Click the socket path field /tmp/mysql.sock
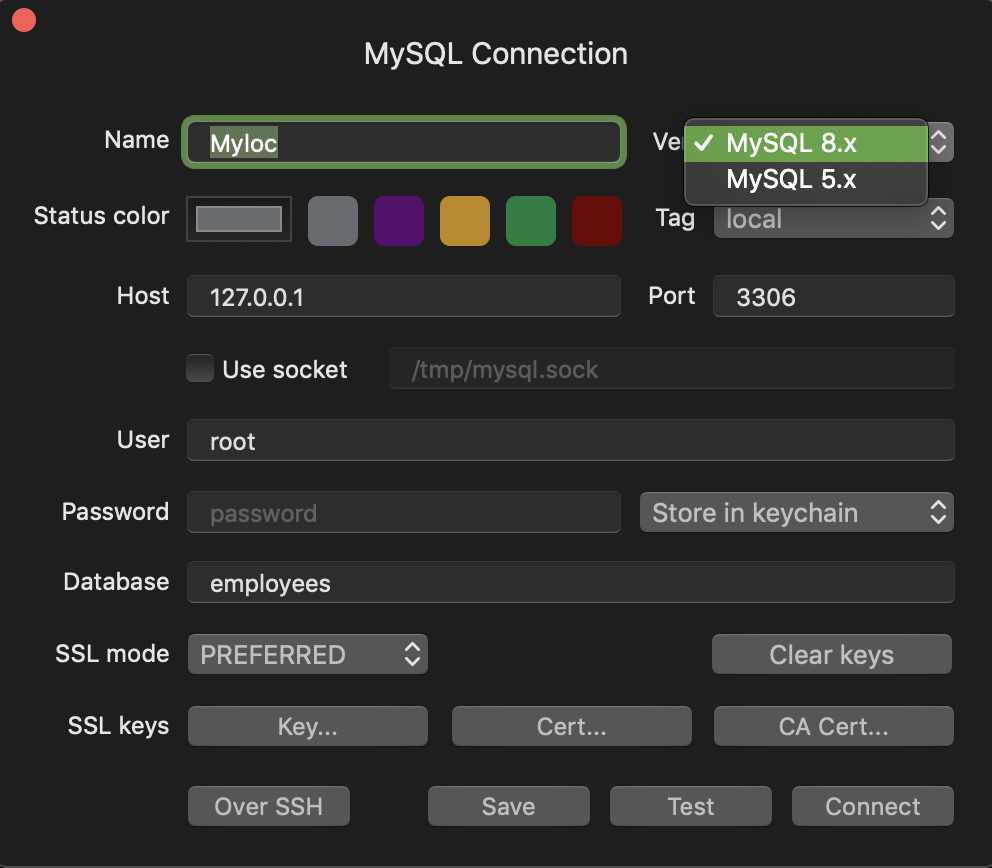 click(671, 368)
